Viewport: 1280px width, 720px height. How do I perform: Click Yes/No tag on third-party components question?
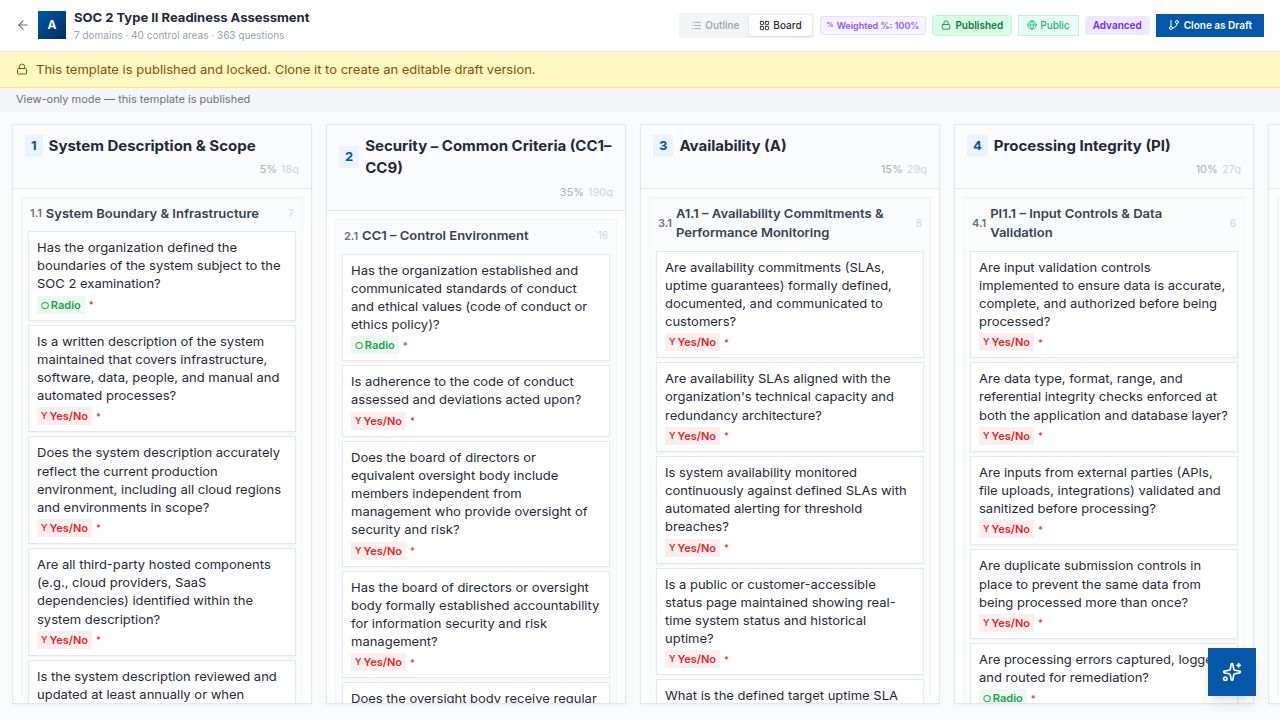(x=64, y=640)
